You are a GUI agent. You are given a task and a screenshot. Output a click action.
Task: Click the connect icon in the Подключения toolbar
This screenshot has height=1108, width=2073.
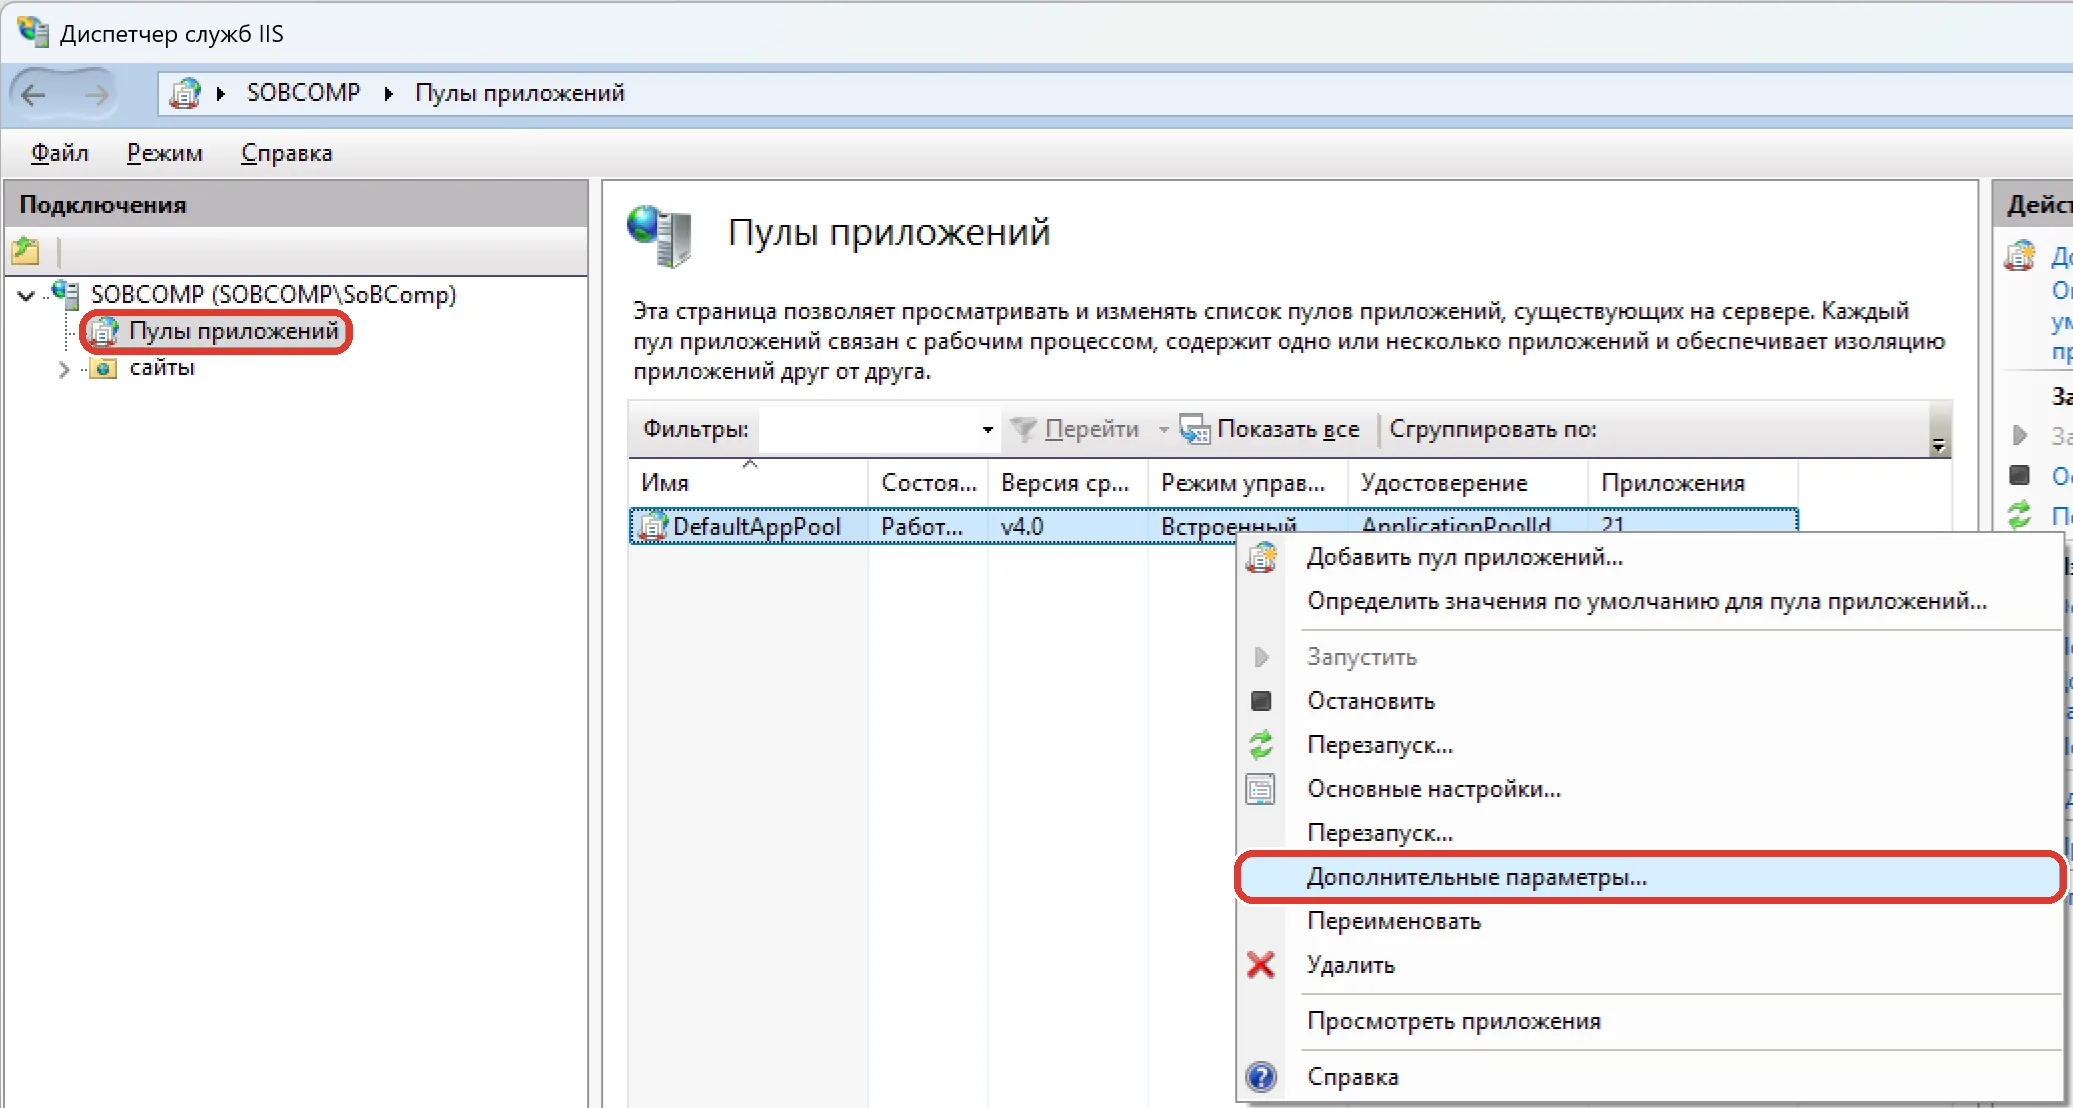pos(26,251)
